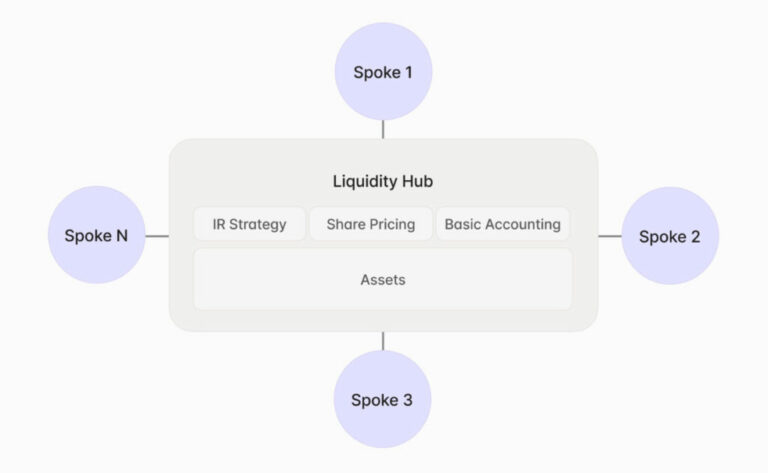Click the word Pricing in Share Pricing
This screenshot has width=768, height=473.
392,224
